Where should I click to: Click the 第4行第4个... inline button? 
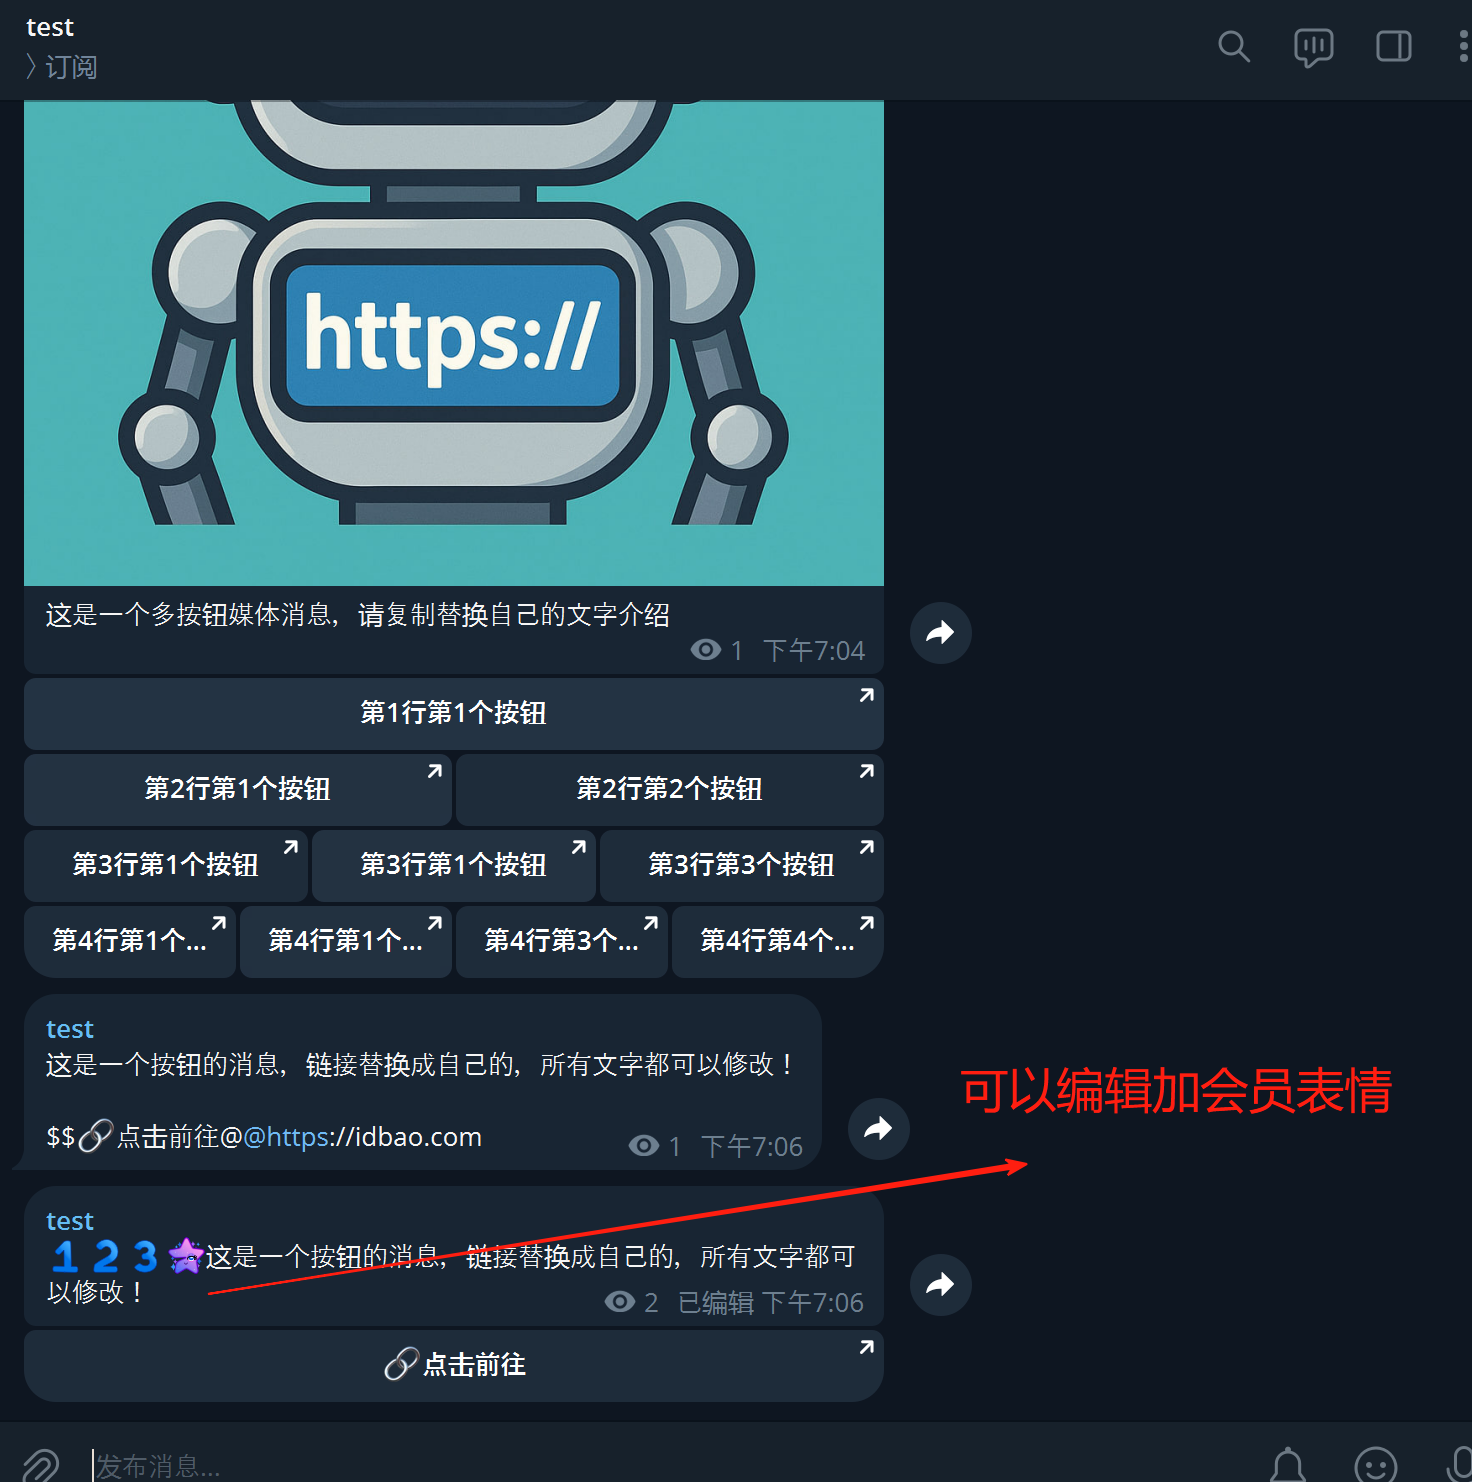point(778,941)
